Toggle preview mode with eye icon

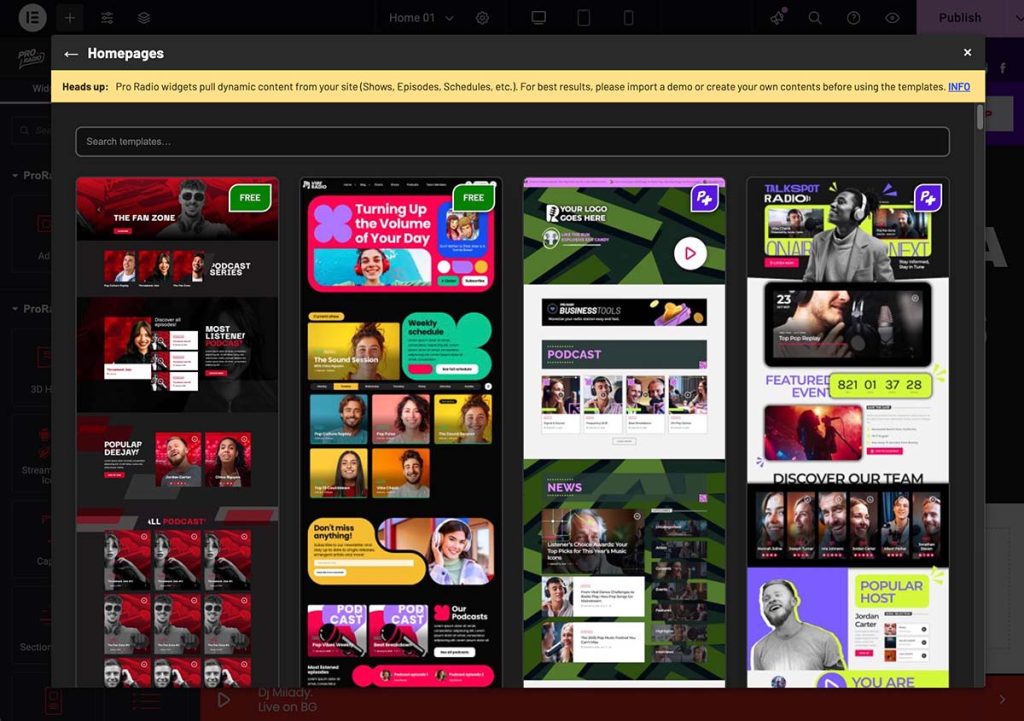pyautogui.click(x=892, y=18)
